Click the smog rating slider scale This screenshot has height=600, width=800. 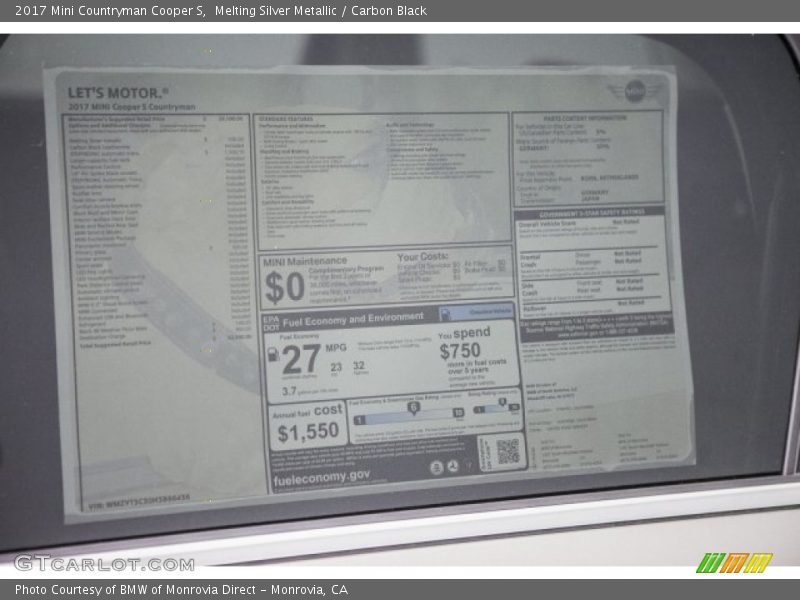496,408
